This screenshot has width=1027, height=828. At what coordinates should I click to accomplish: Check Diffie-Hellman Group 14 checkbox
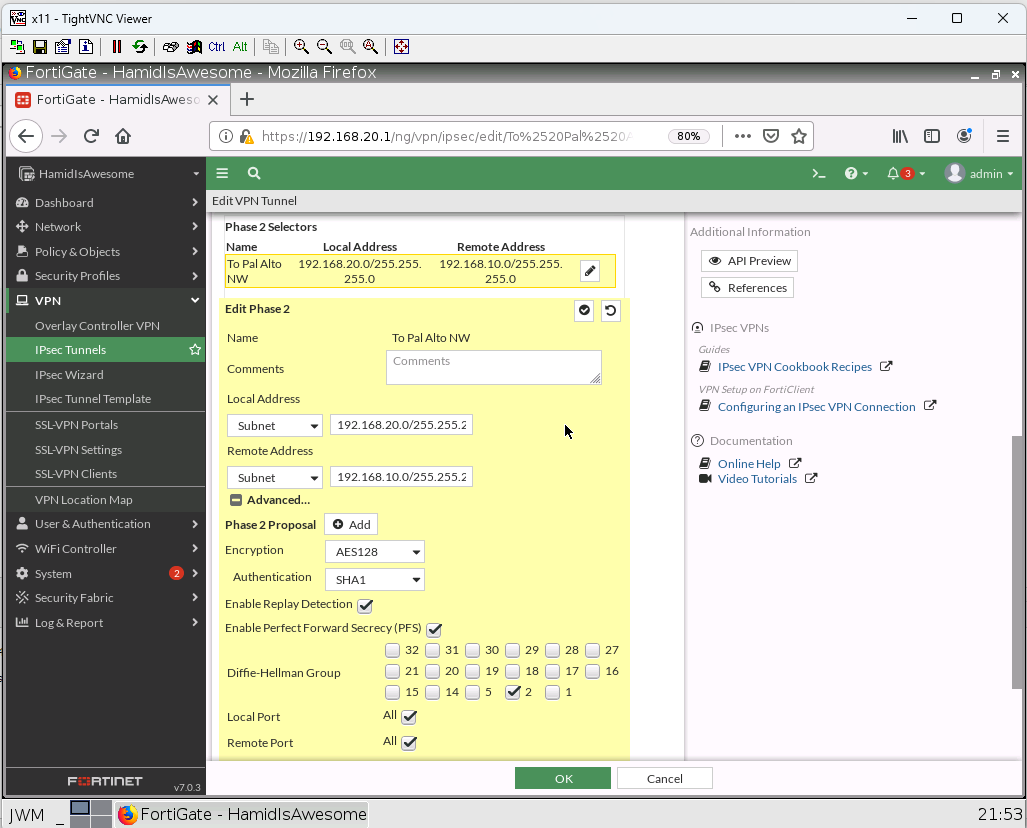[x=432, y=692]
